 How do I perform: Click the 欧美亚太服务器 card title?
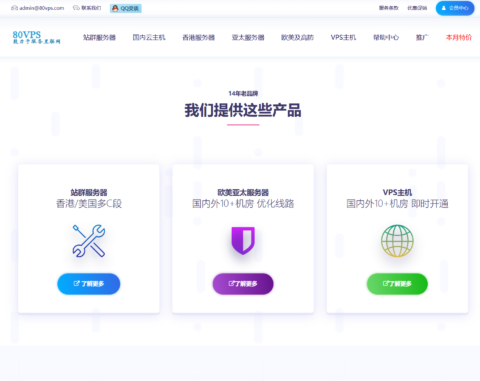click(243, 192)
